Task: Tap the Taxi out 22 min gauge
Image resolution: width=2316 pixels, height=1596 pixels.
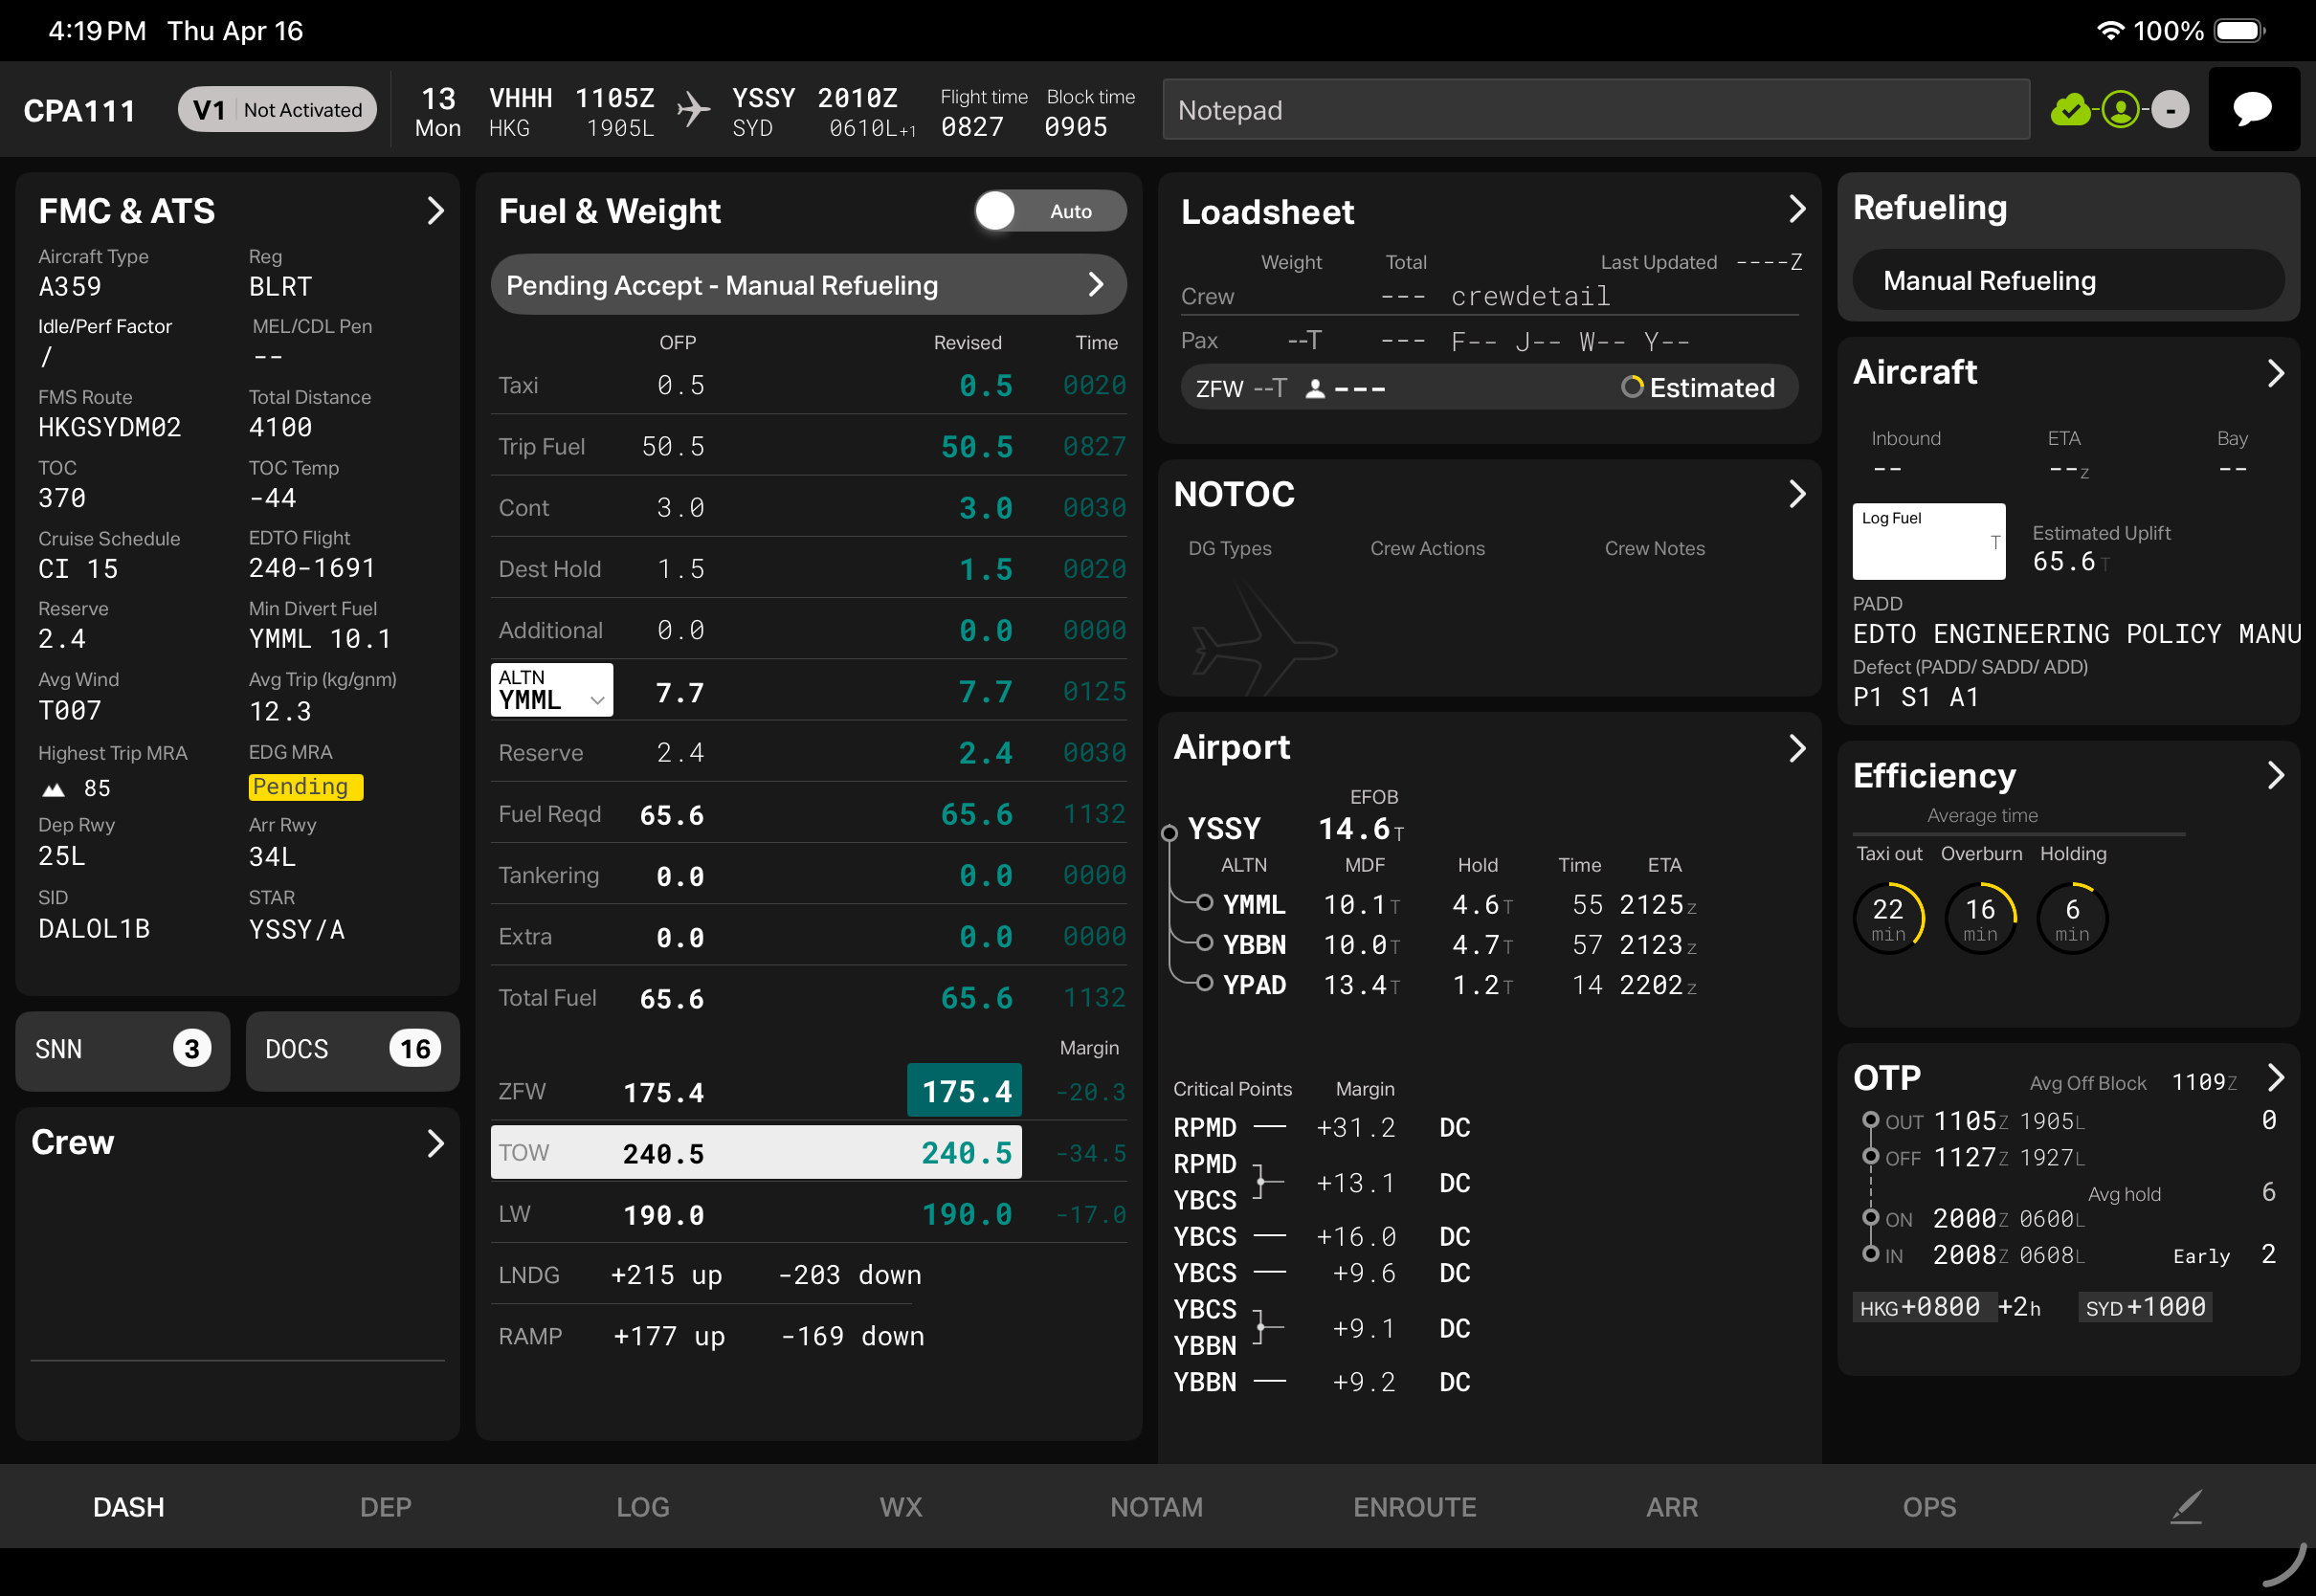Action: click(x=1888, y=917)
